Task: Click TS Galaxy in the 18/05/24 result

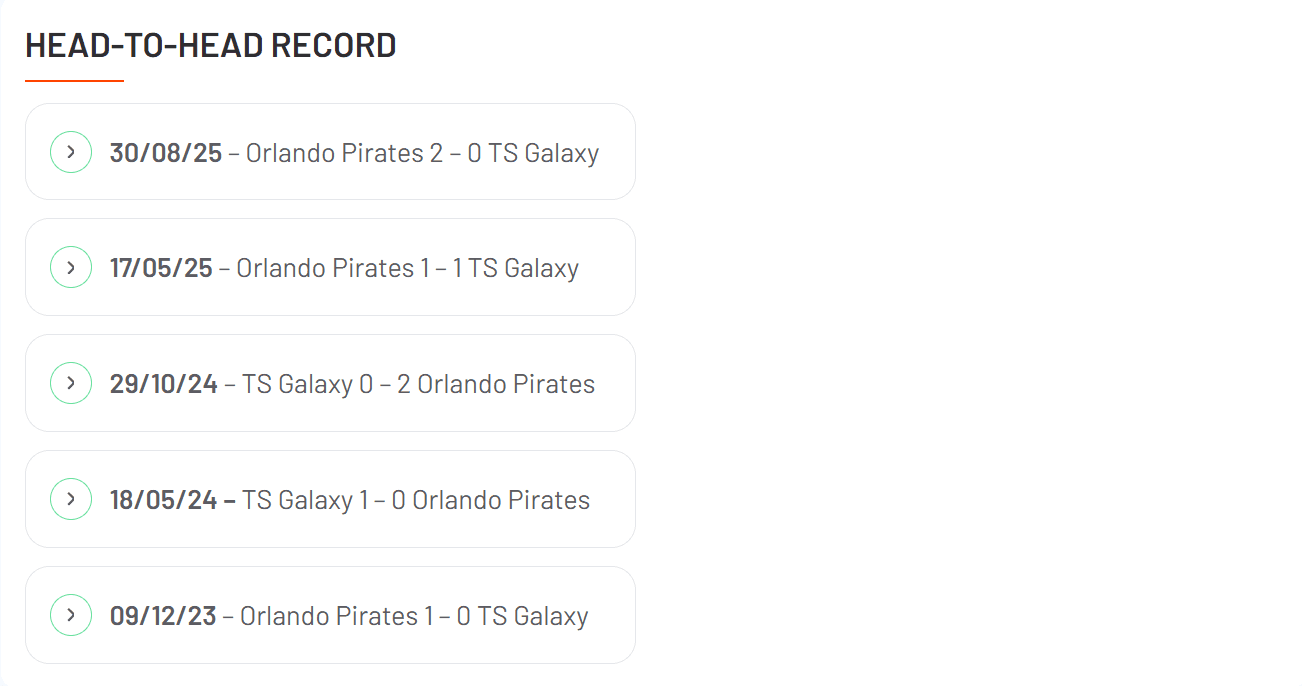Action: tap(297, 500)
